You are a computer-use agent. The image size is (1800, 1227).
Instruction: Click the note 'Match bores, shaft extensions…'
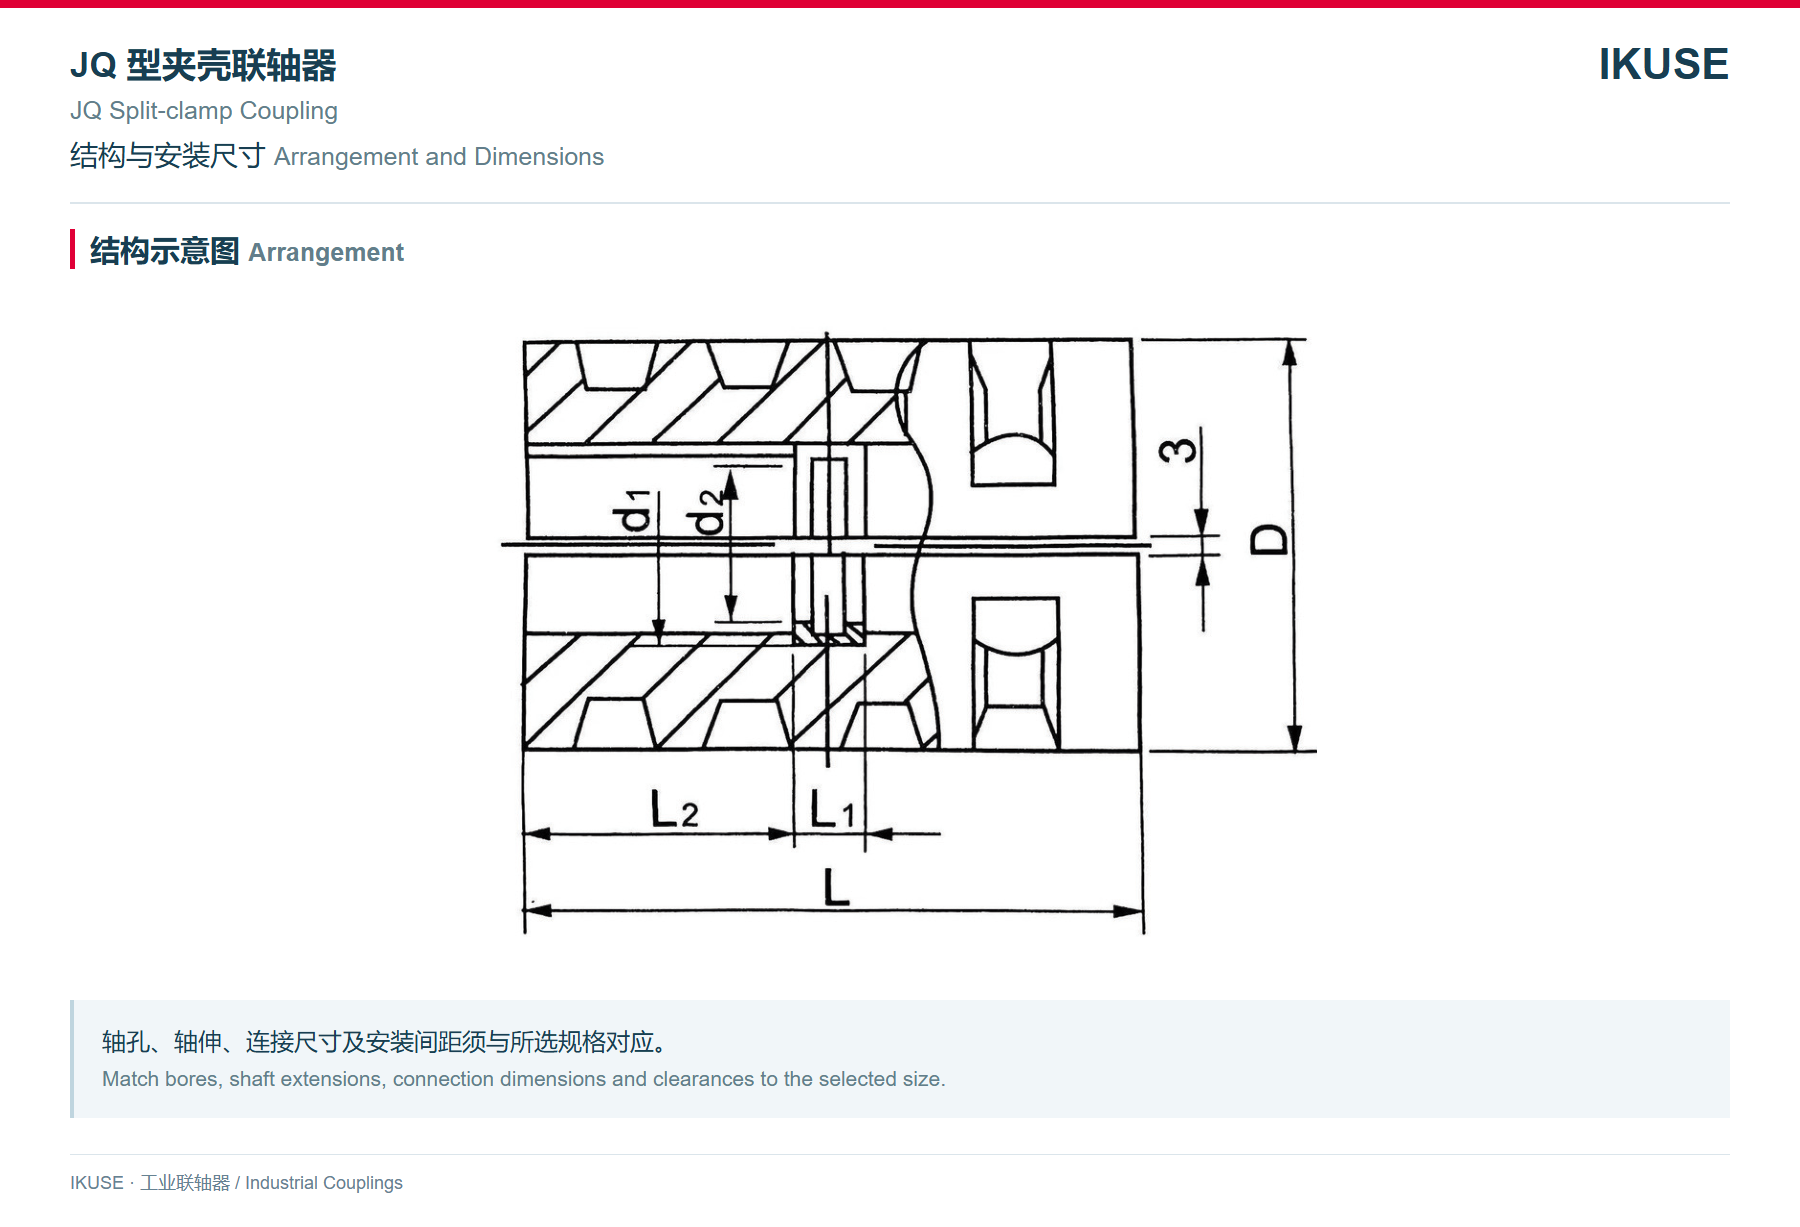point(523,1079)
